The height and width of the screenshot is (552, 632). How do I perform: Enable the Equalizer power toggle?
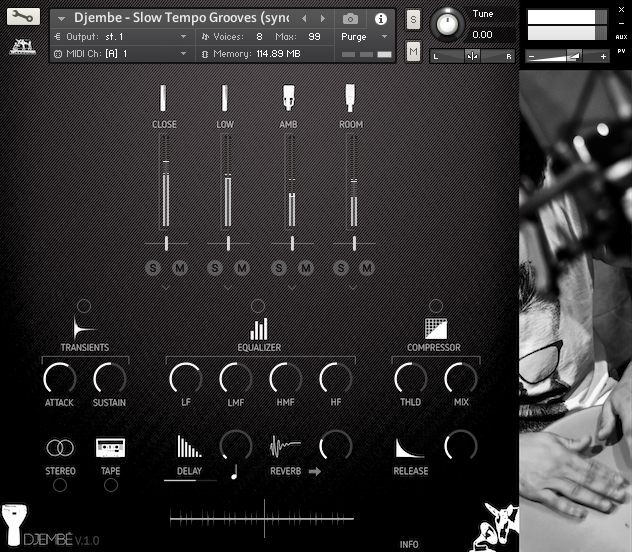[x=258, y=306]
